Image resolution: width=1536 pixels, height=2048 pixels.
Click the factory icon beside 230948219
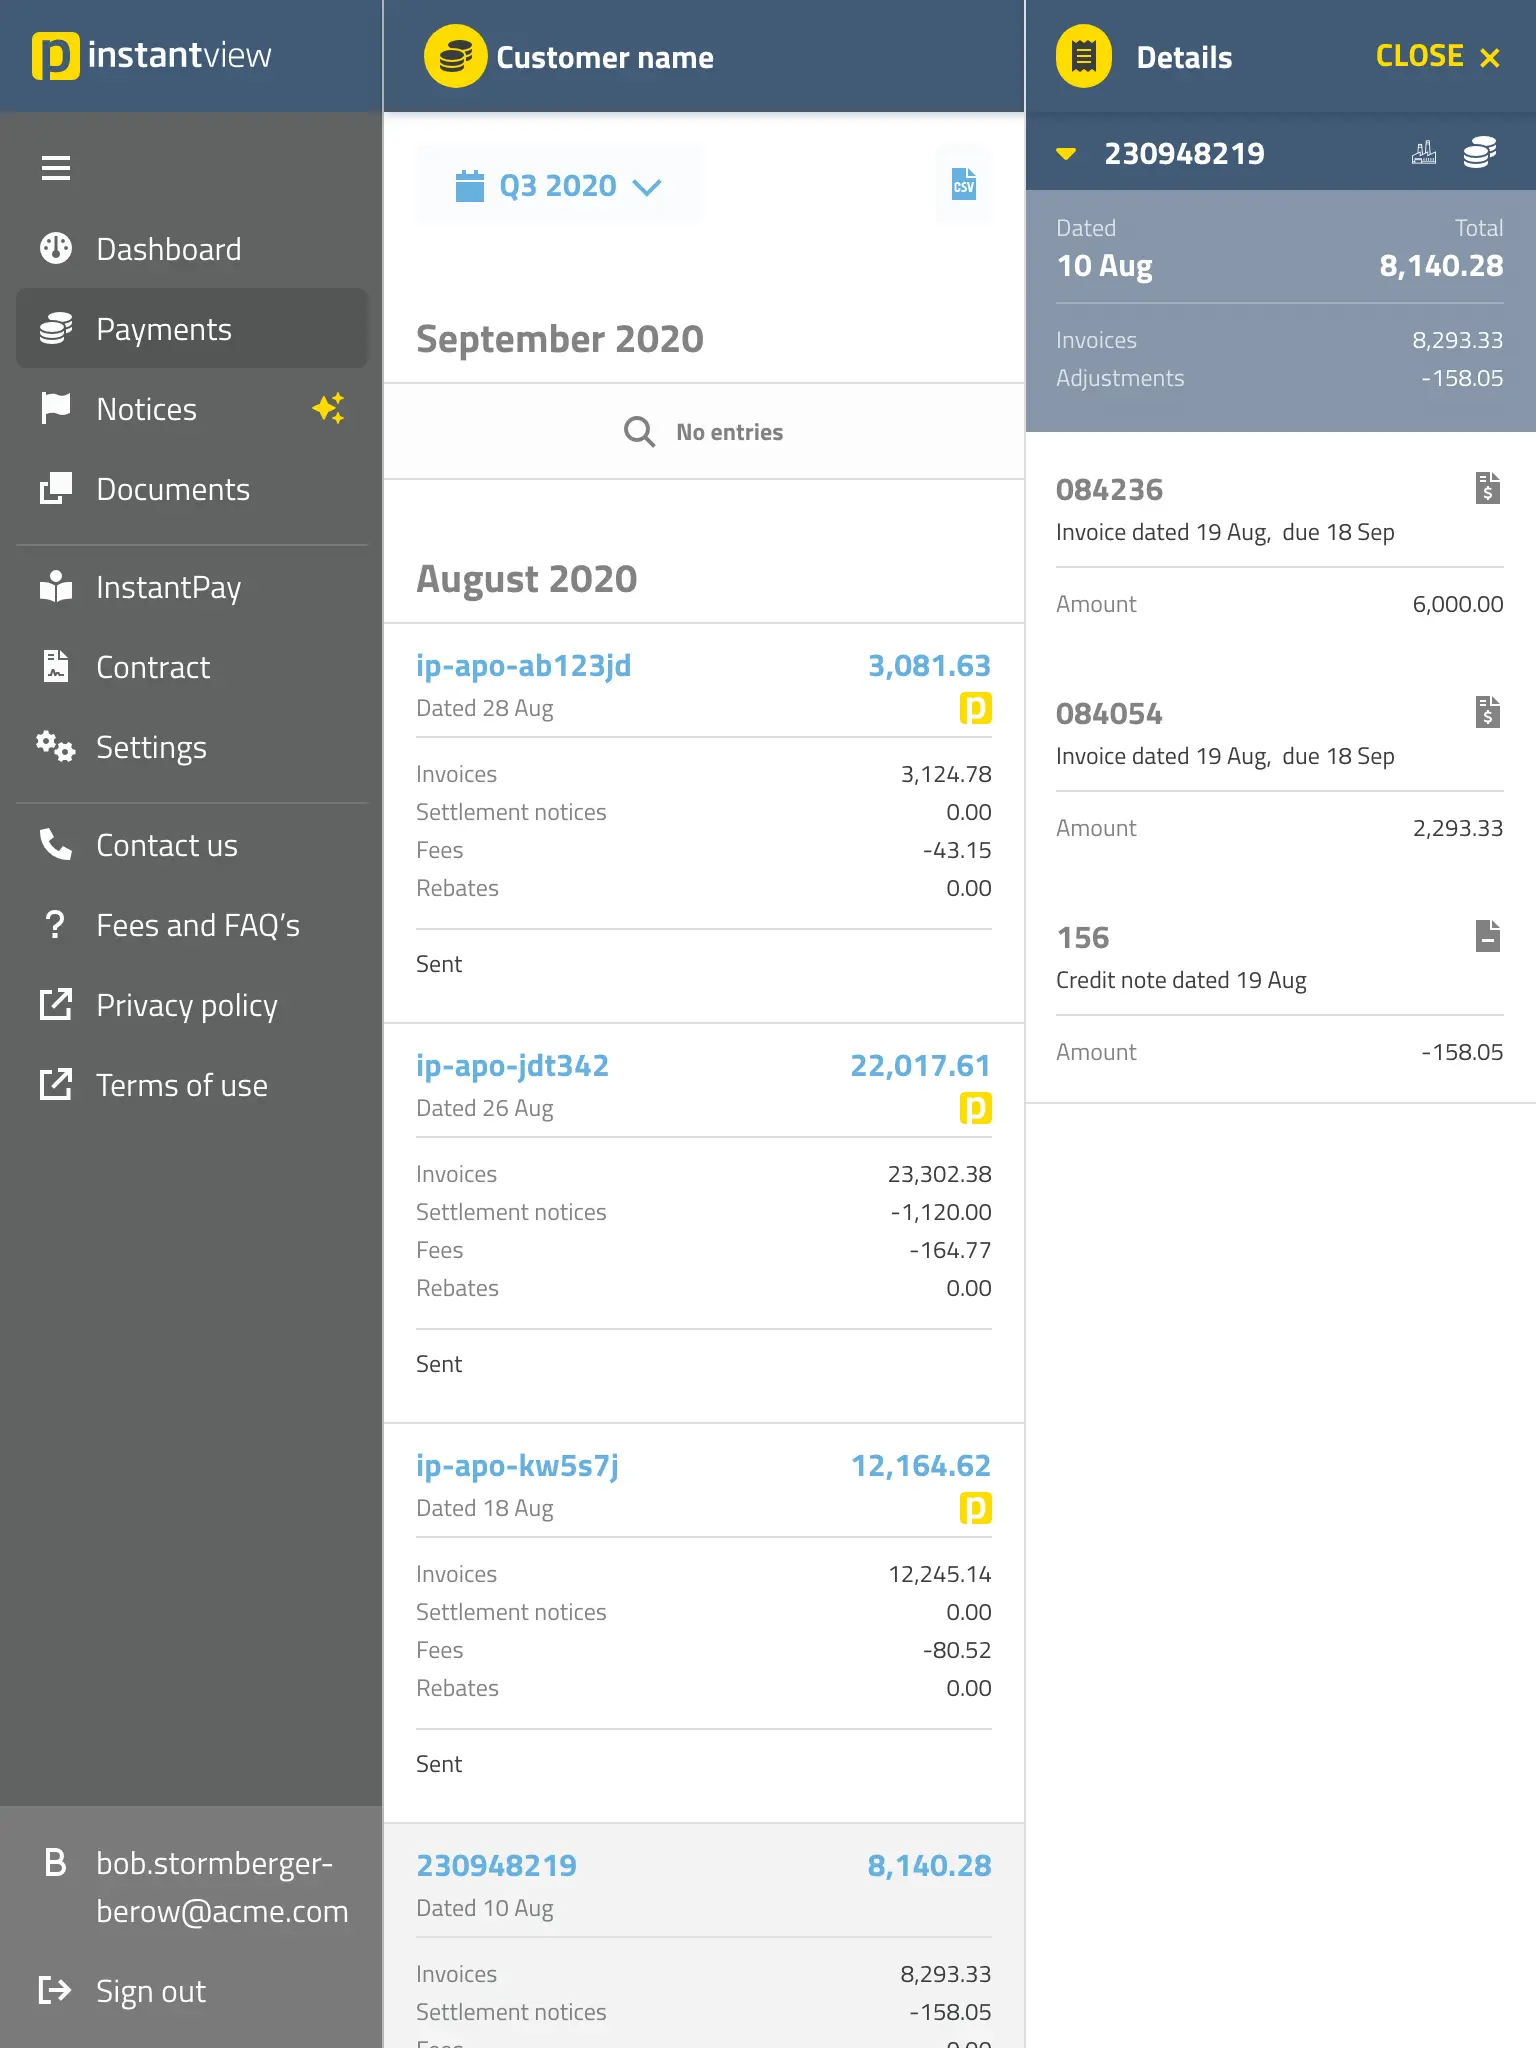click(x=1423, y=153)
